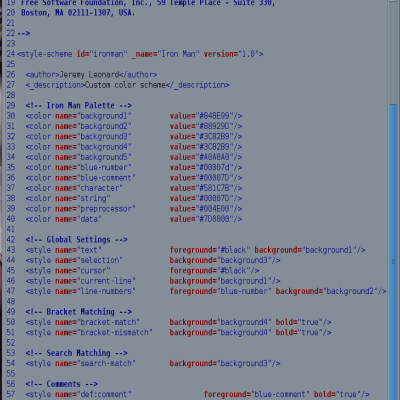Click line number 41 in the gutter
The height and width of the screenshot is (400, 400).
(x=11, y=230)
